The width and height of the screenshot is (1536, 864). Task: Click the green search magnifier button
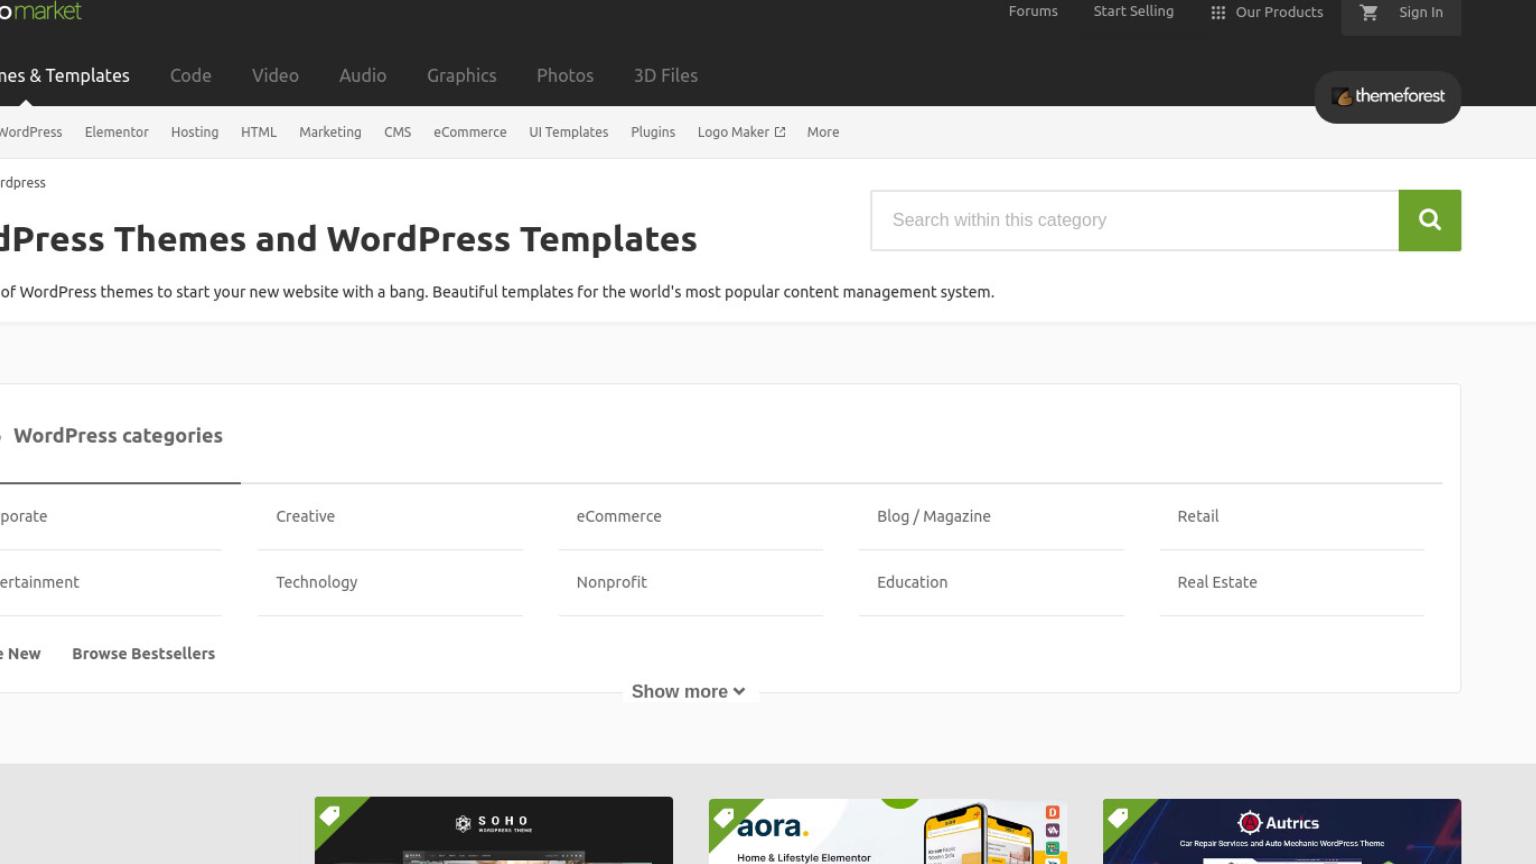coord(1429,220)
